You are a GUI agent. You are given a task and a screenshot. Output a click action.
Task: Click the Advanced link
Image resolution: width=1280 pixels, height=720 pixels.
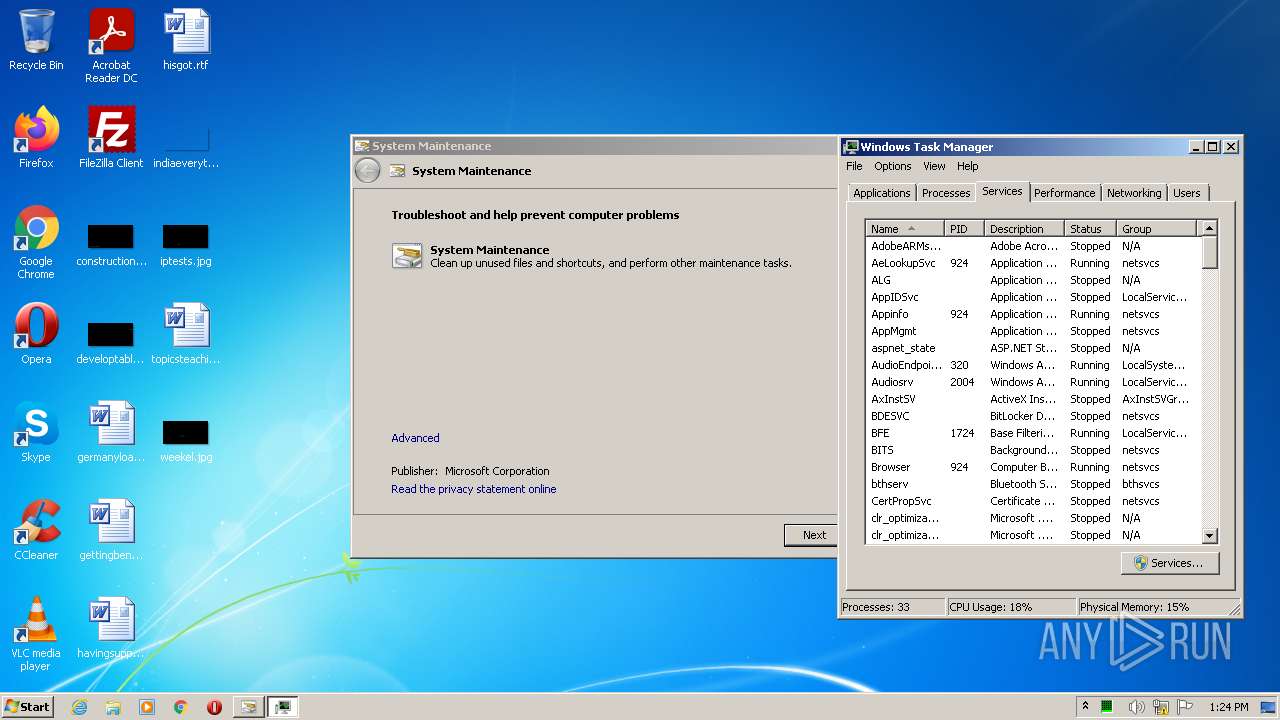pos(415,438)
